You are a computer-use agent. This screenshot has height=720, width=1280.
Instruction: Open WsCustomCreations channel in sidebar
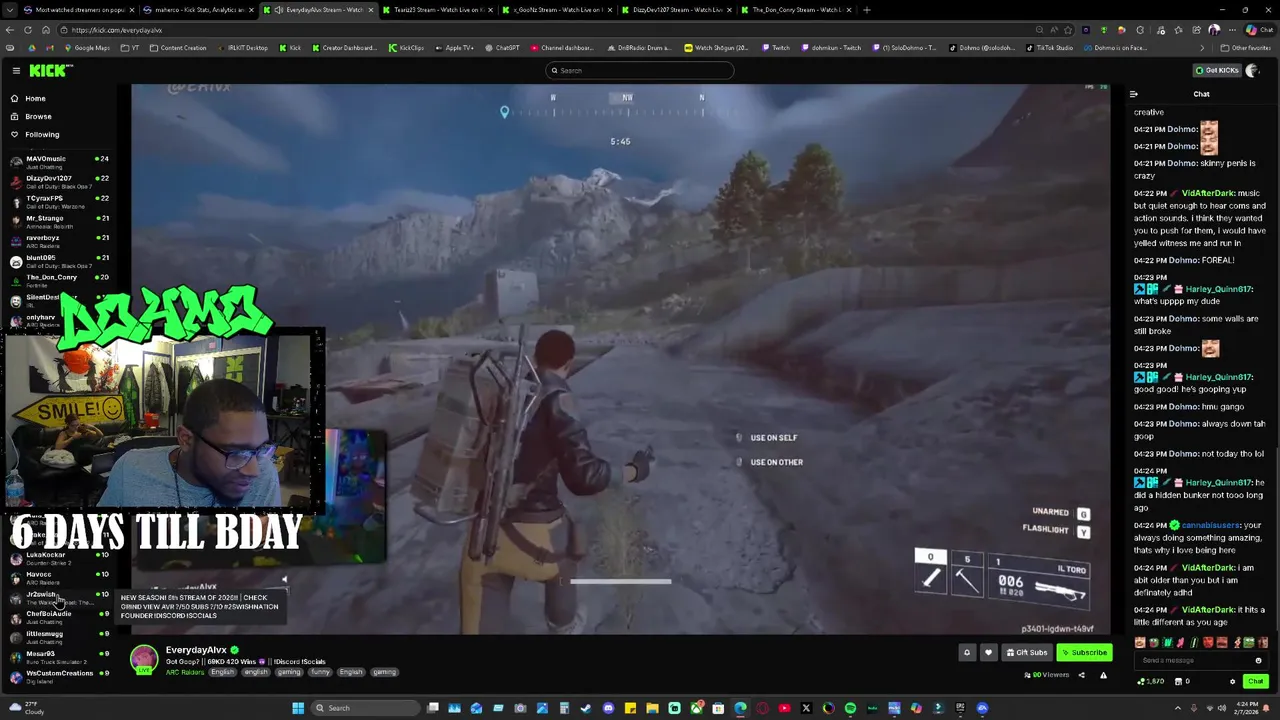tap(60, 677)
